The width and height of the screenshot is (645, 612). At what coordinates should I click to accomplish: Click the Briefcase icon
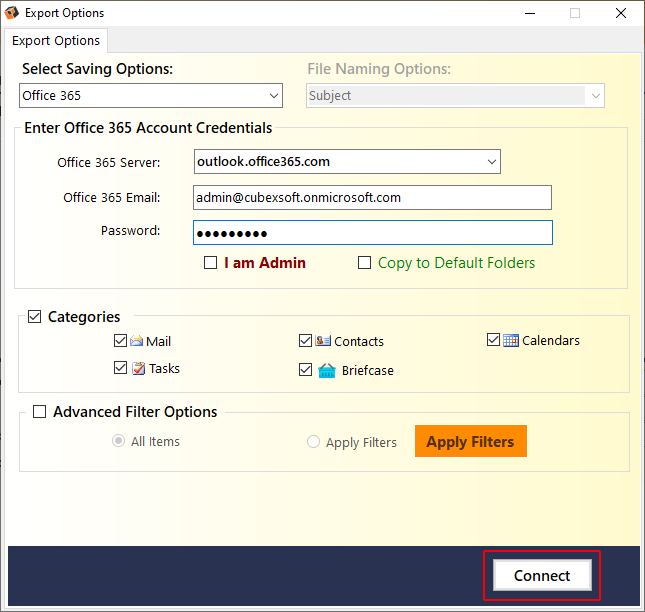326,370
